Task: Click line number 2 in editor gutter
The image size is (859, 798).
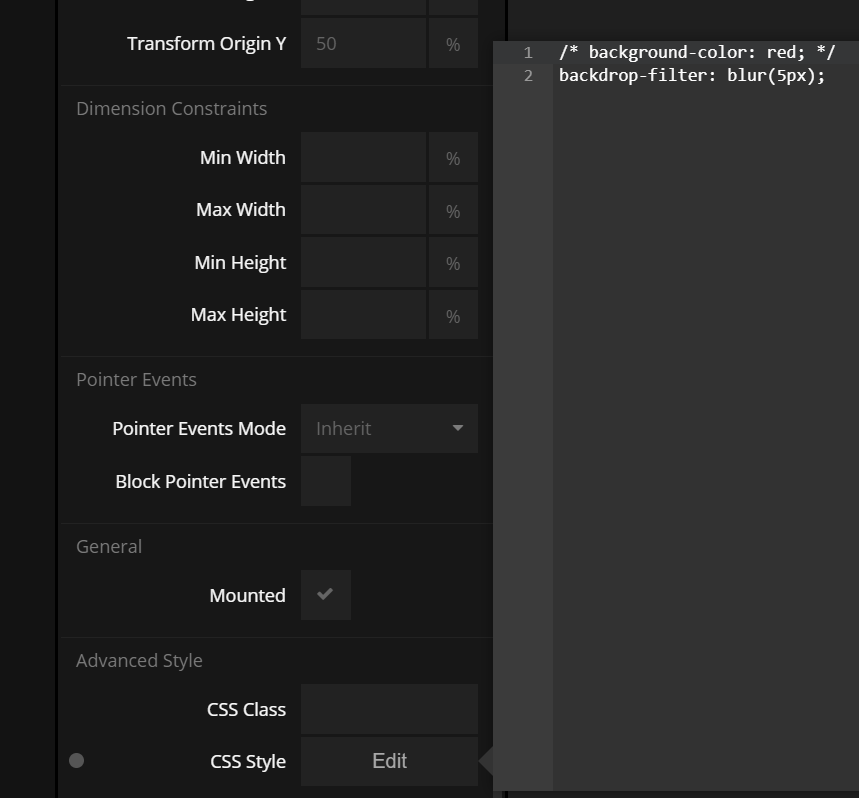Action: point(528,75)
